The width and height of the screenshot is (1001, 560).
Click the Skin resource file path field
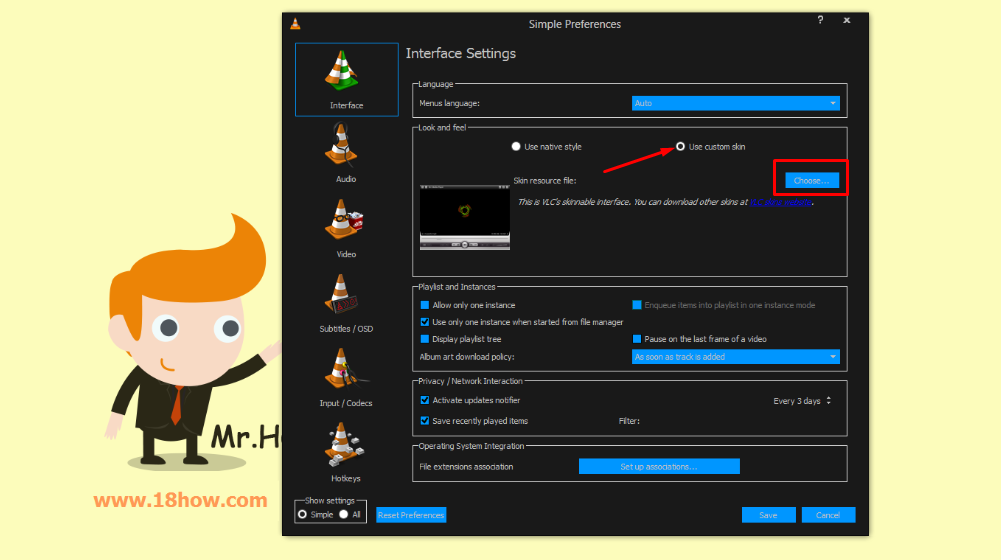pyautogui.click(x=681, y=181)
